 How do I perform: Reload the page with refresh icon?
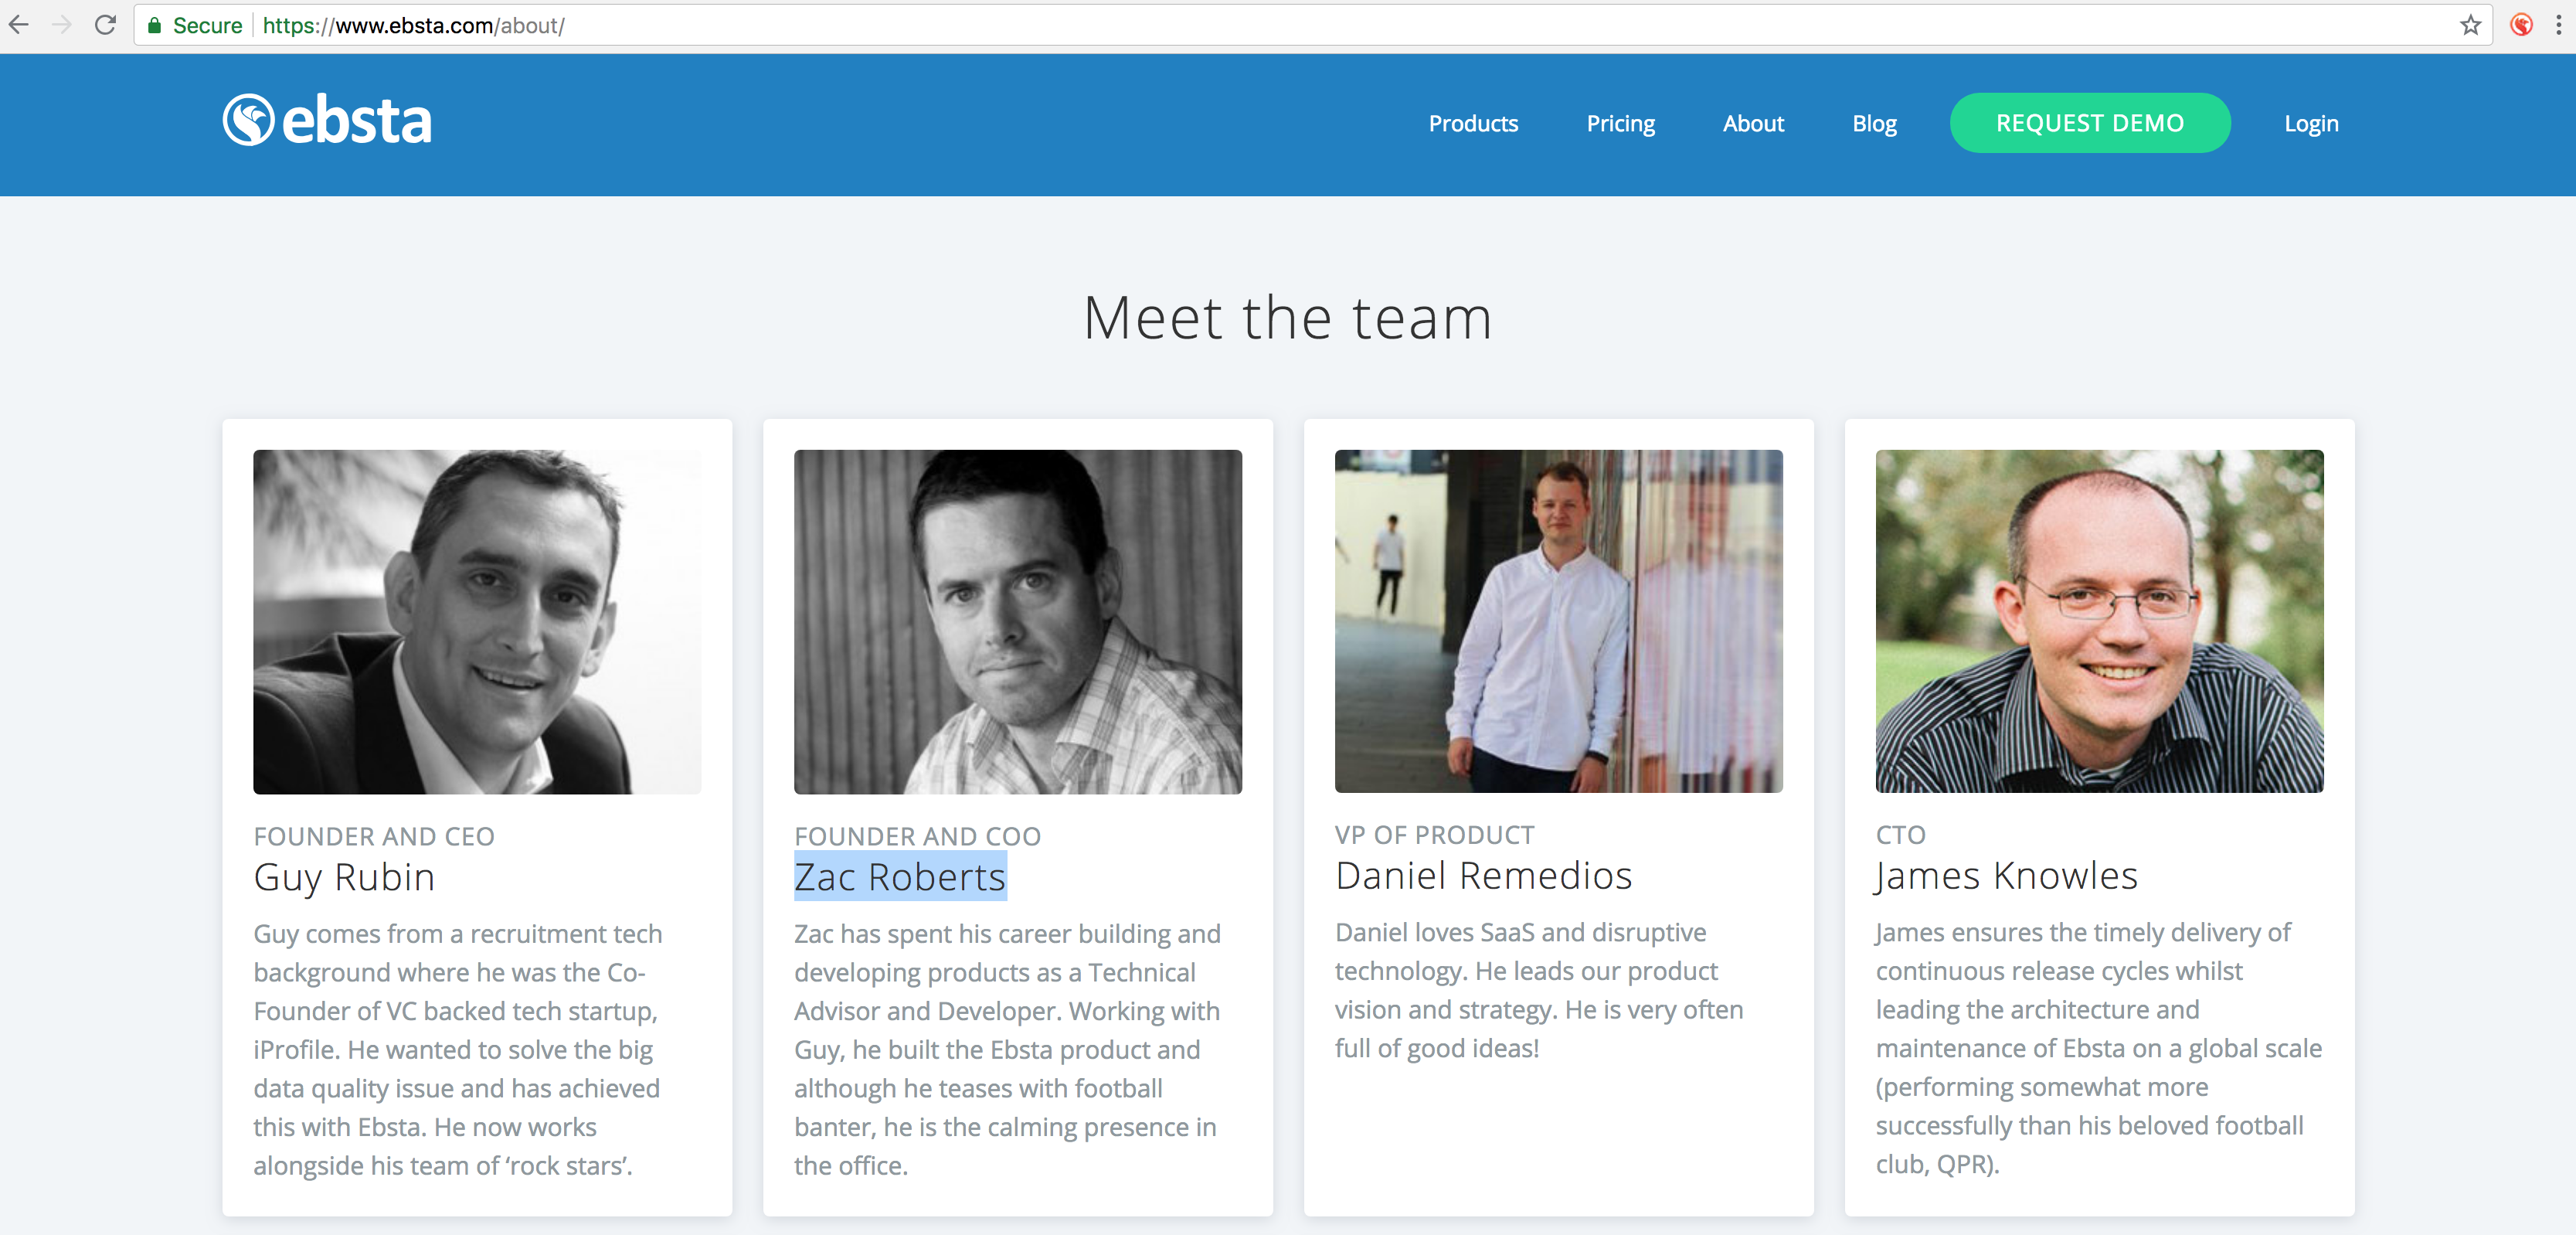click(105, 25)
